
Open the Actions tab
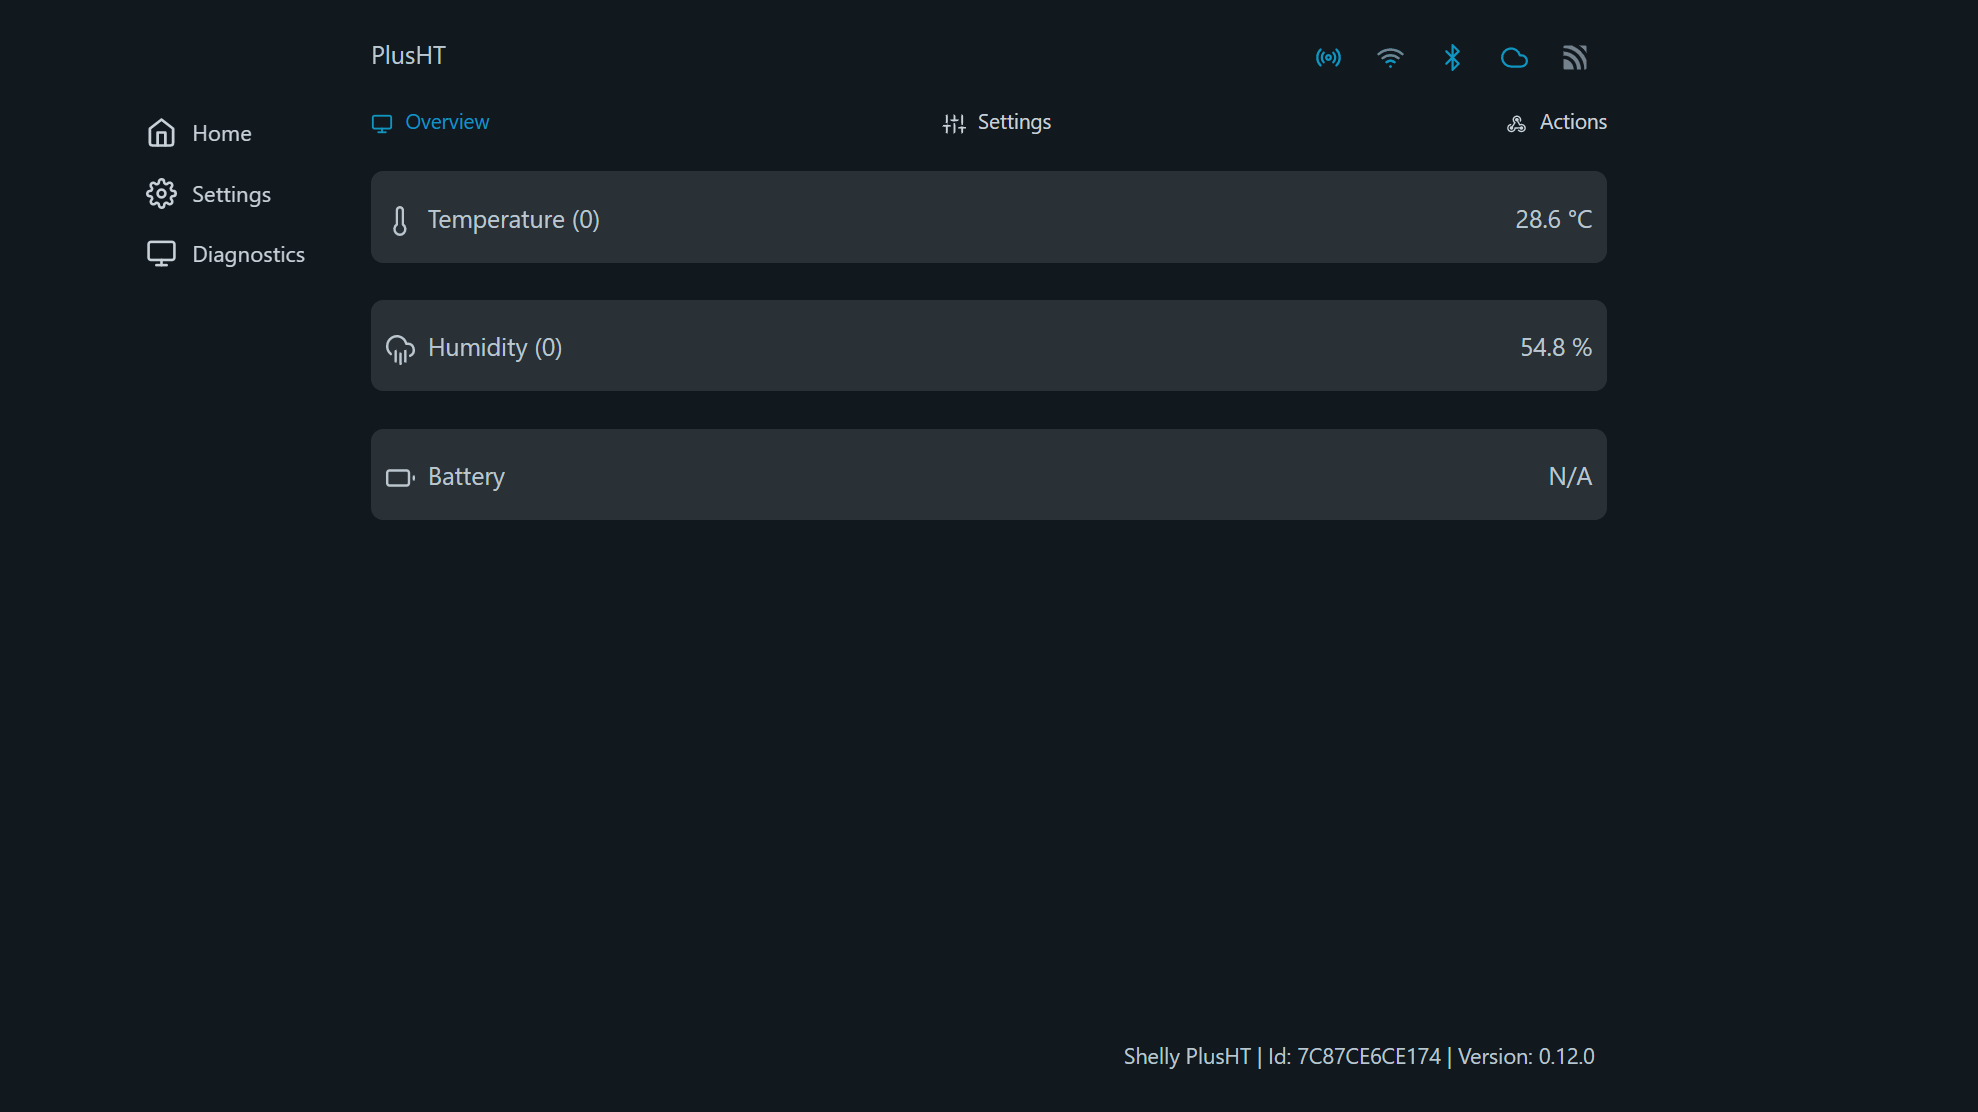coord(1572,122)
